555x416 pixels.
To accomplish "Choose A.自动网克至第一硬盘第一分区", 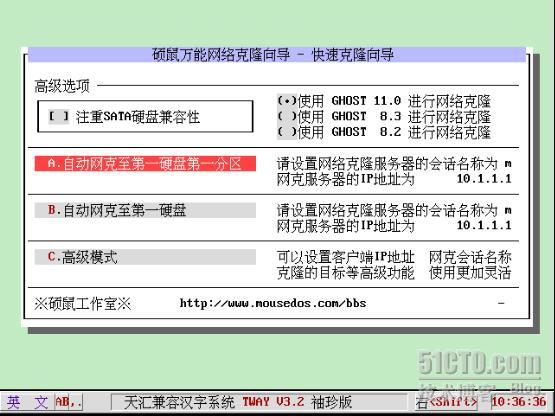I will tap(145, 164).
